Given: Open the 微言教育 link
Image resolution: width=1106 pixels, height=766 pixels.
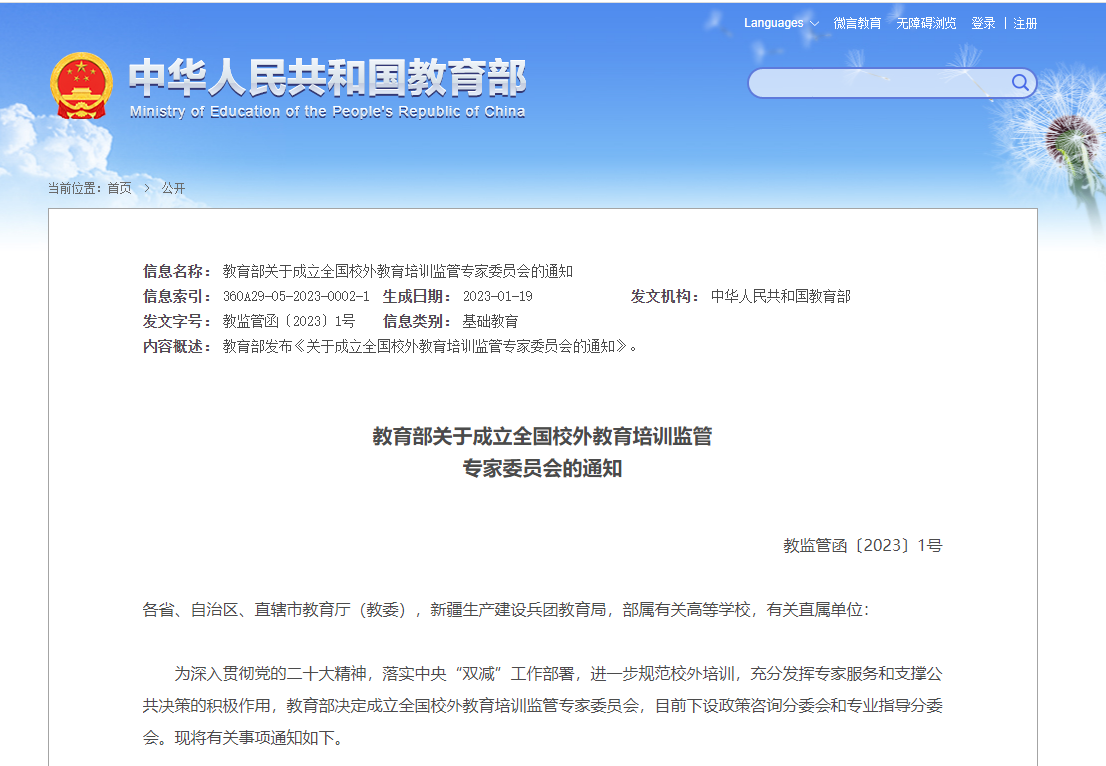Looking at the screenshot, I should click(x=857, y=23).
